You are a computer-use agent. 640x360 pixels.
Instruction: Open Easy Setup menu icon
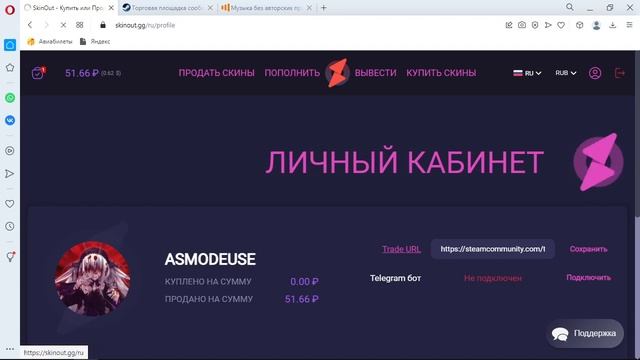(x=629, y=25)
